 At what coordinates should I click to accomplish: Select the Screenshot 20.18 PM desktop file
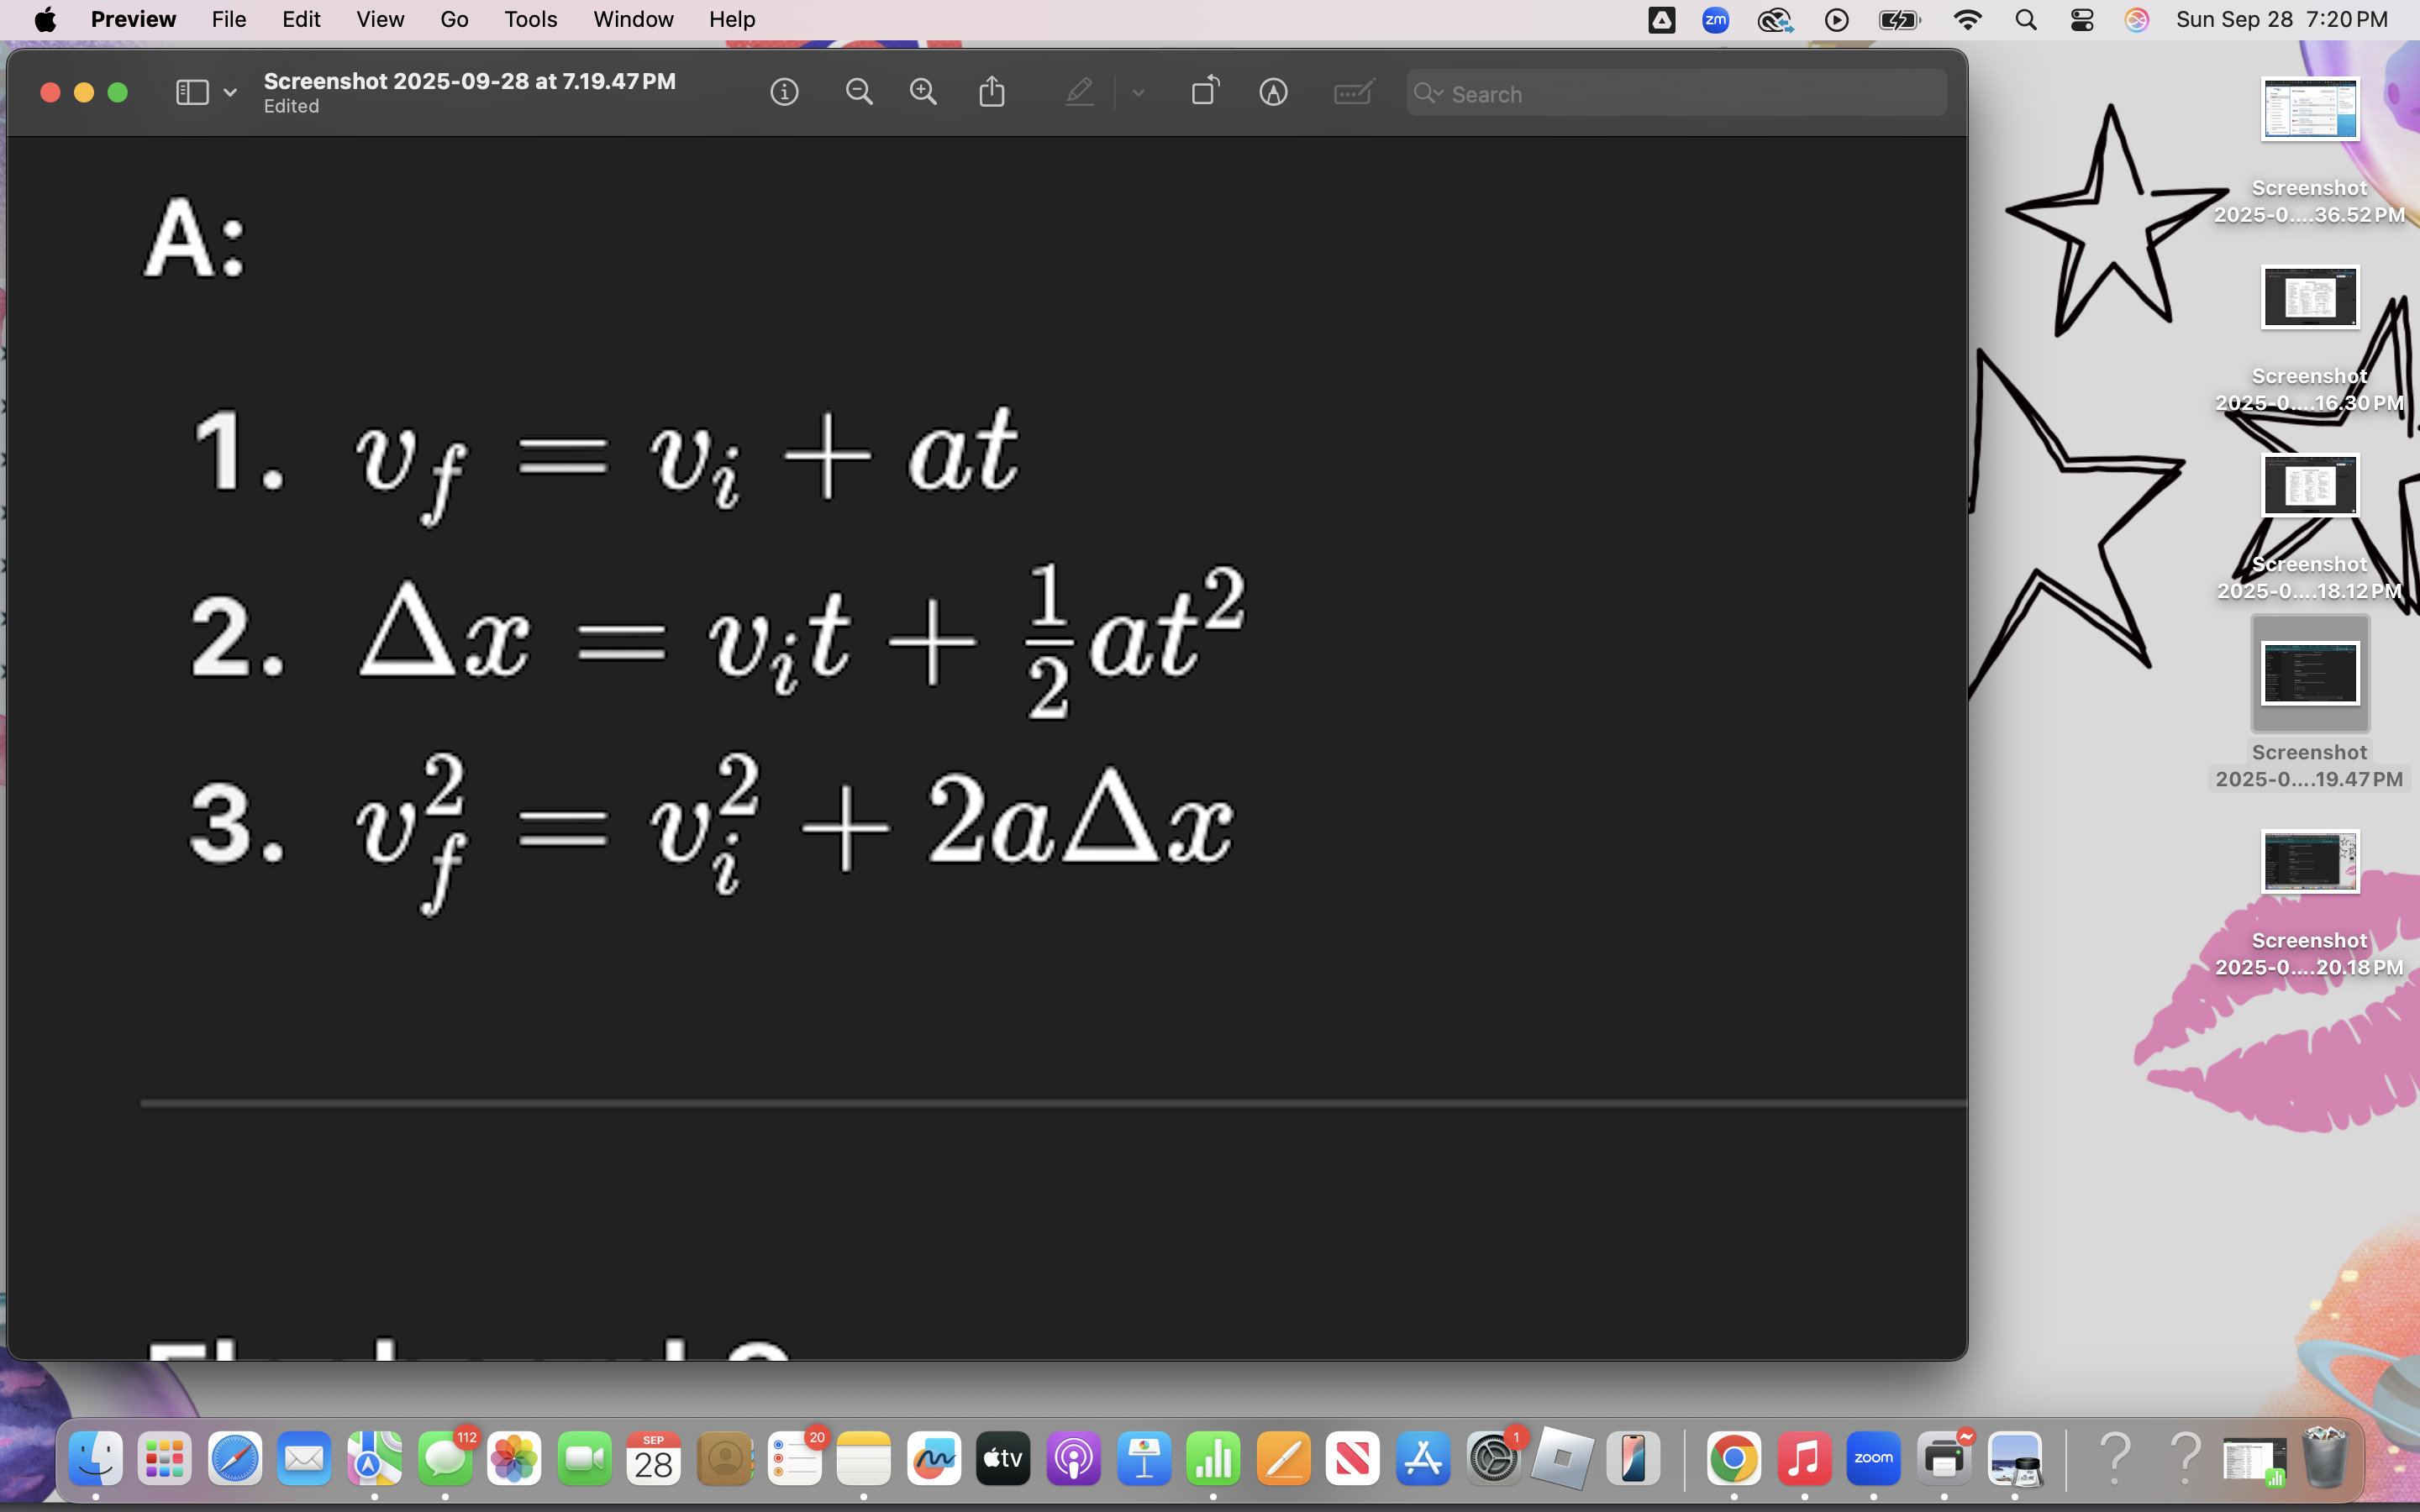[x=2309, y=862]
